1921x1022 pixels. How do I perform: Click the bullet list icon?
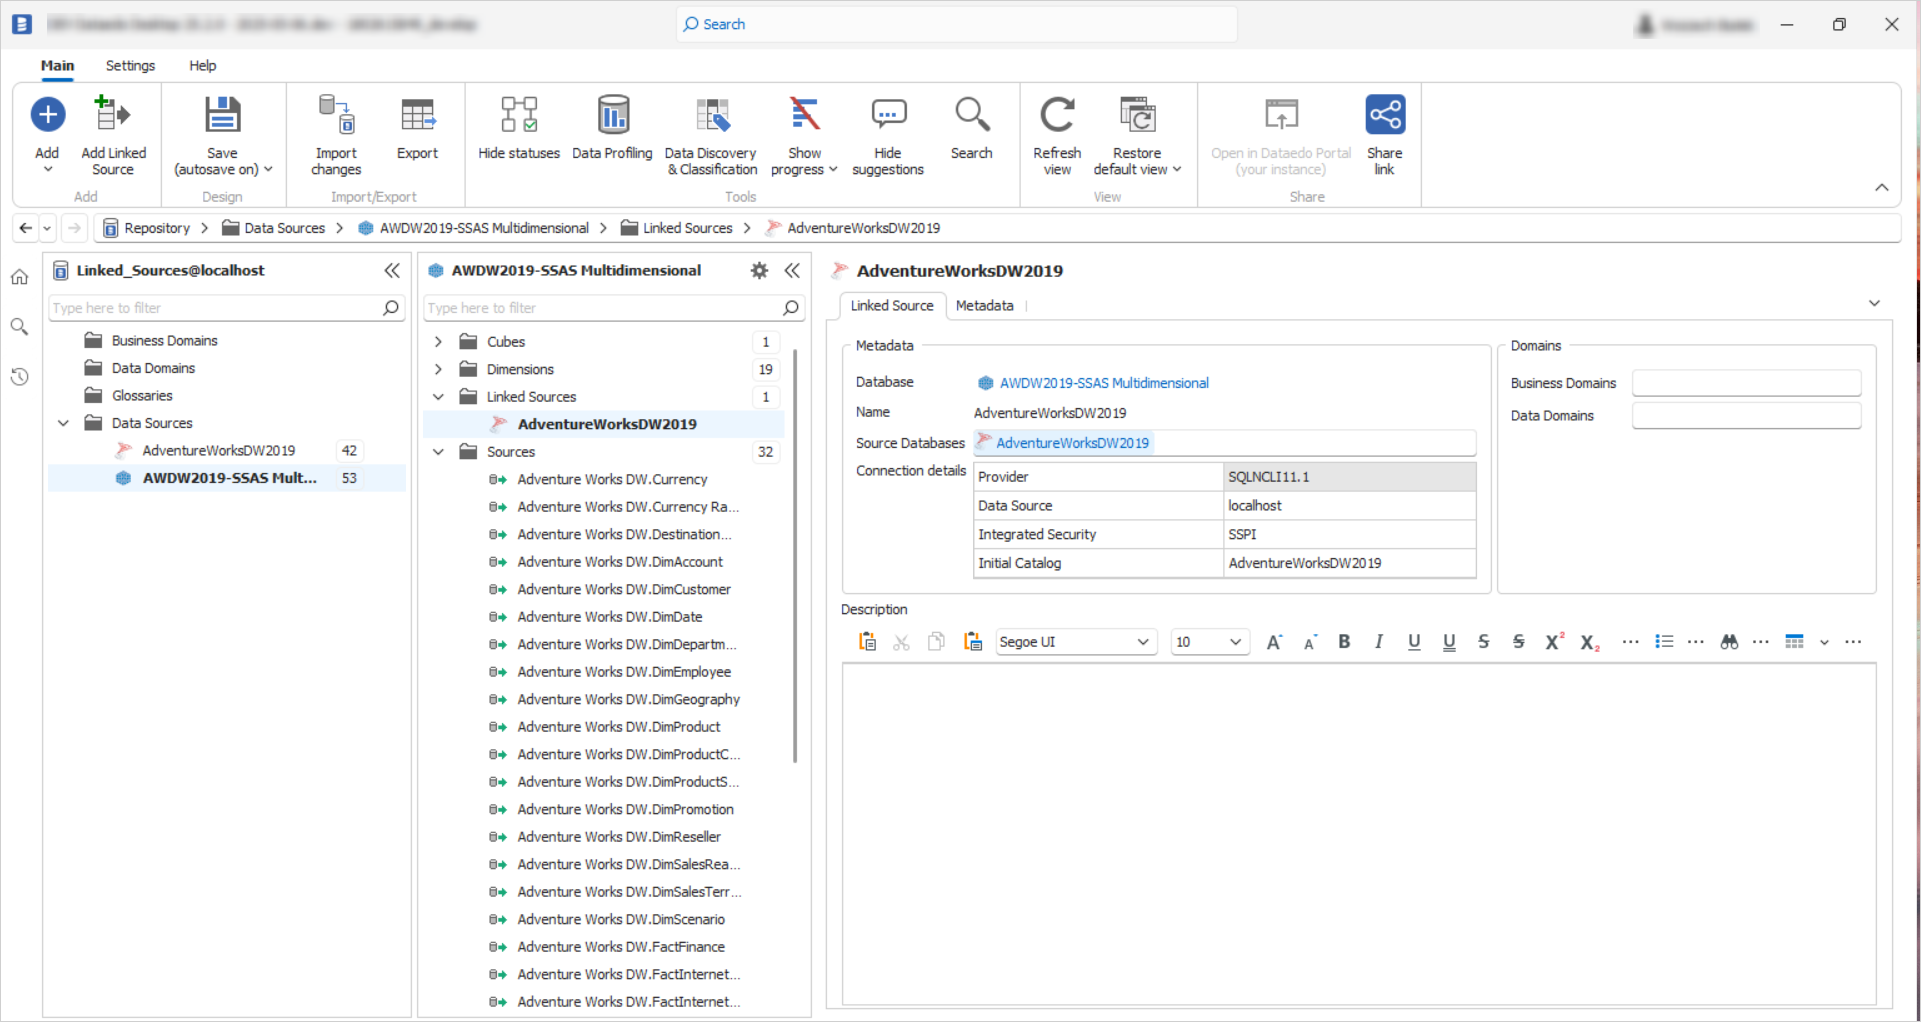[x=1664, y=642]
